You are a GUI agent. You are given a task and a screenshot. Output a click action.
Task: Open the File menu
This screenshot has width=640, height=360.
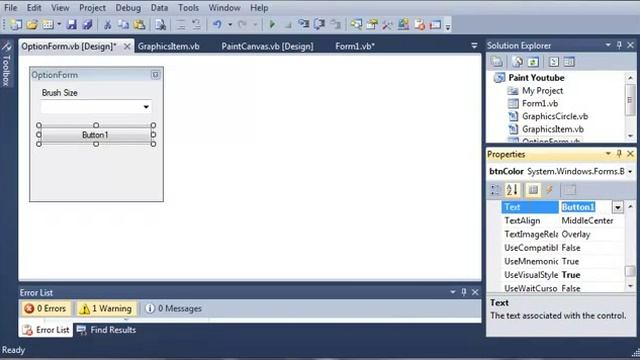[11, 8]
